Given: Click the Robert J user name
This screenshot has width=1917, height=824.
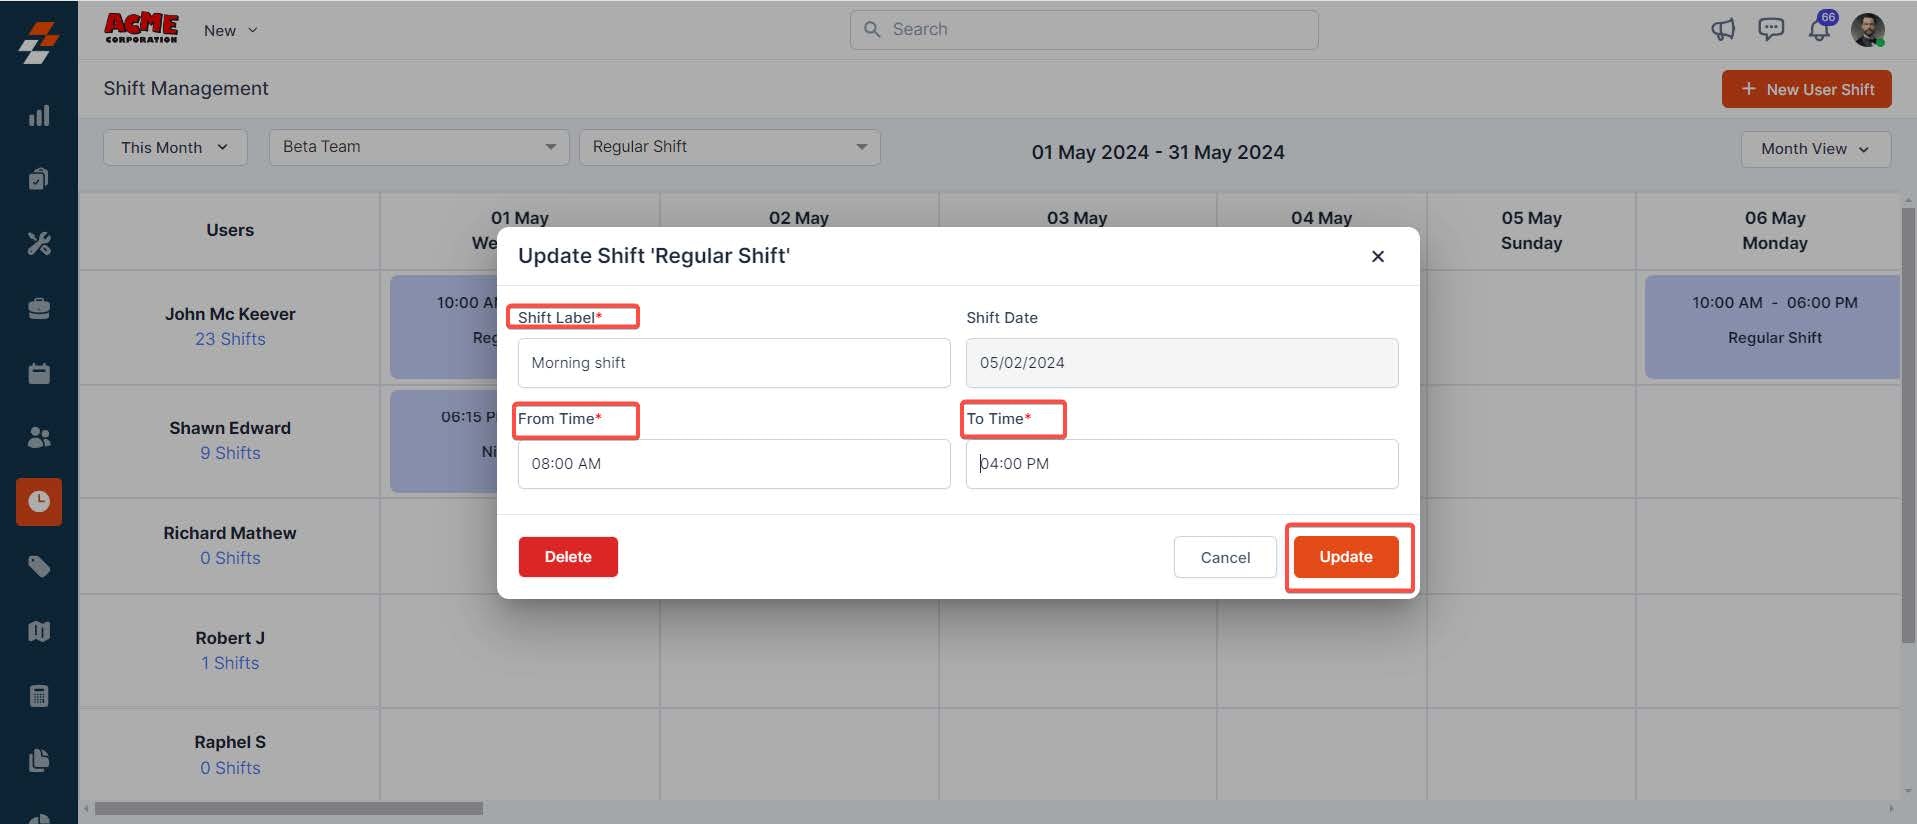Looking at the screenshot, I should [230, 638].
